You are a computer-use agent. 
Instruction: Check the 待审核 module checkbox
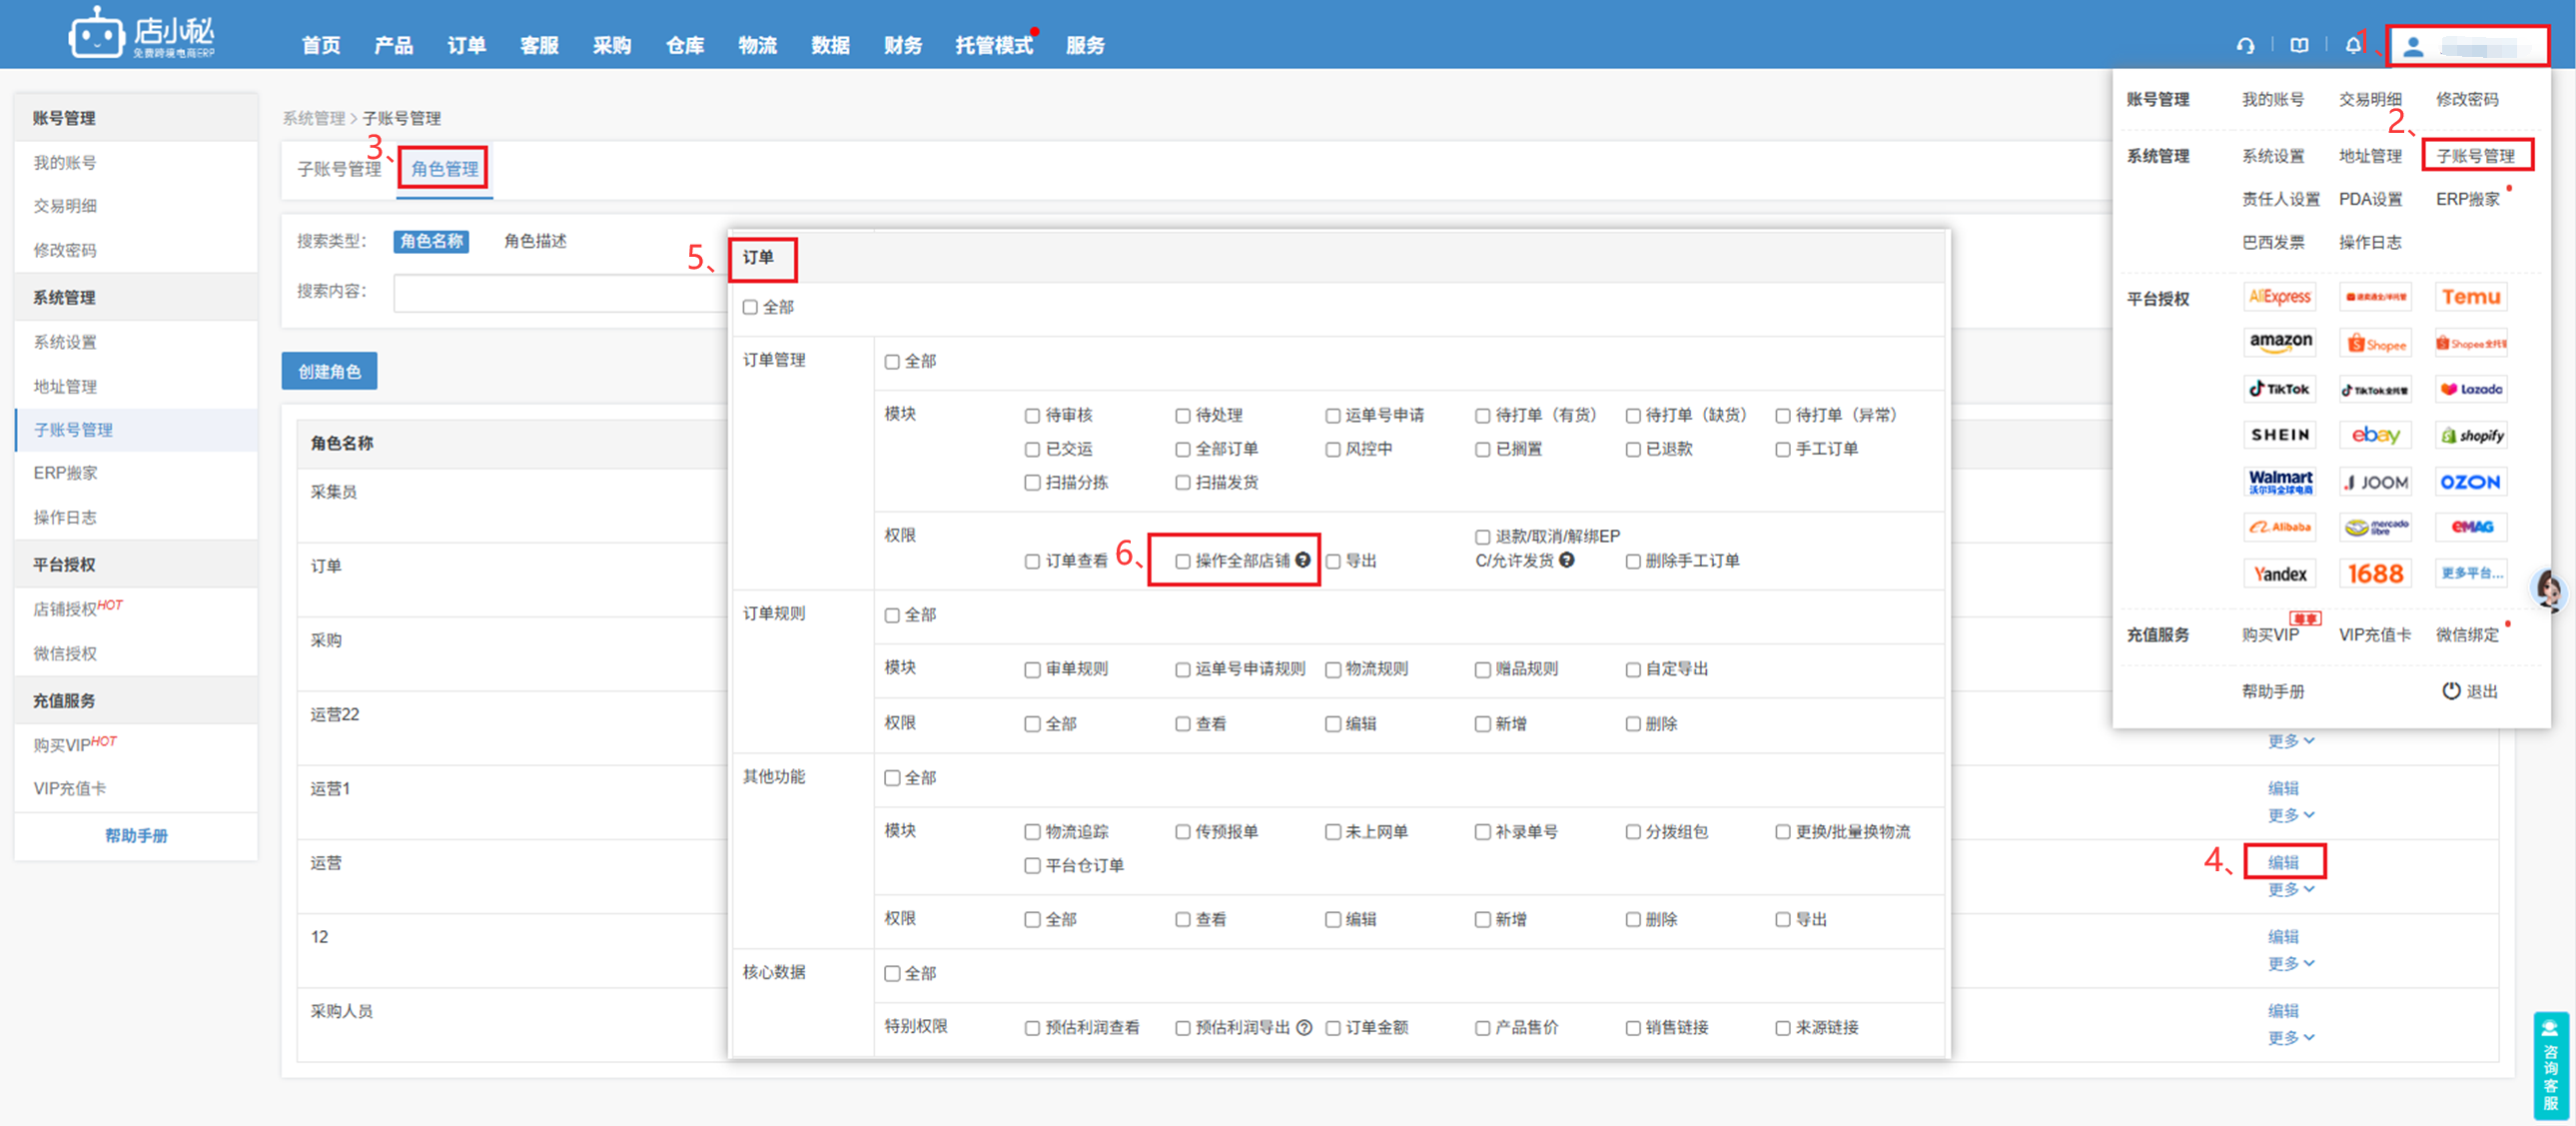pos(1032,415)
